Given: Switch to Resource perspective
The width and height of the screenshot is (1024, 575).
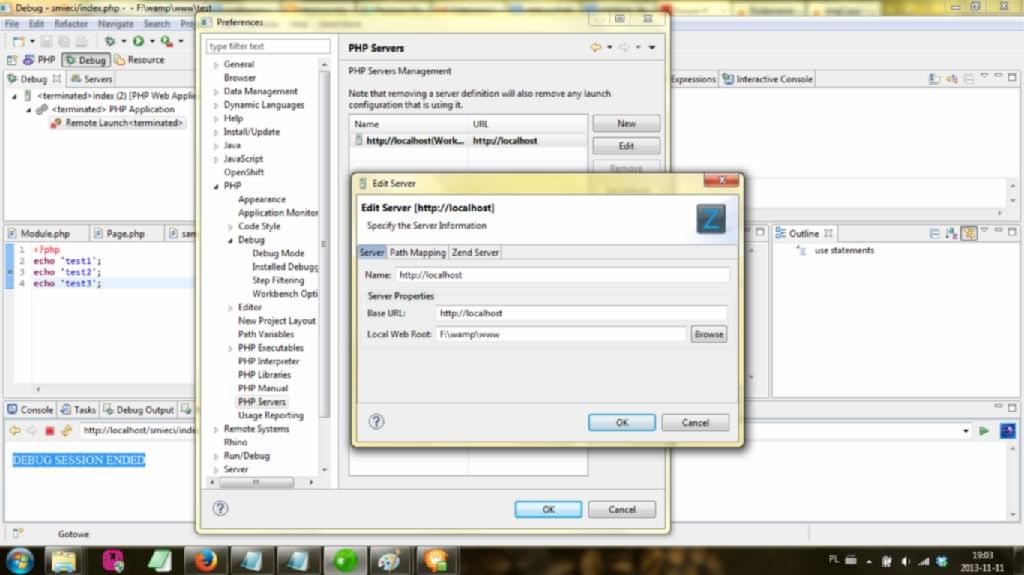Looking at the screenshot, I should (139, 59).
